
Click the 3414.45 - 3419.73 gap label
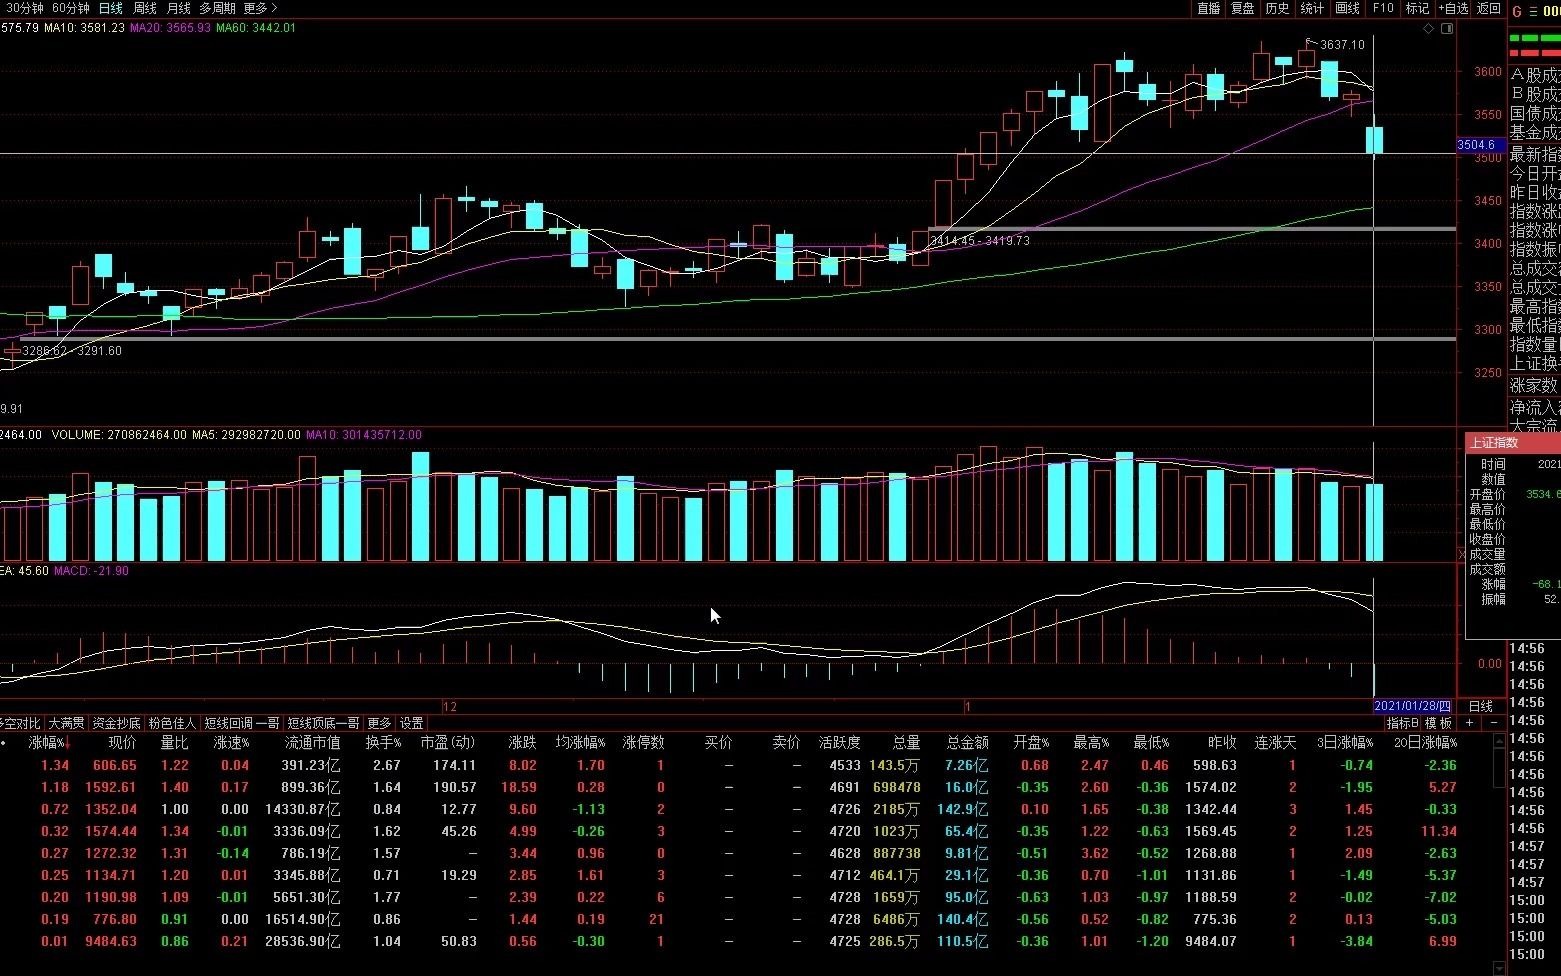point(979,241)
